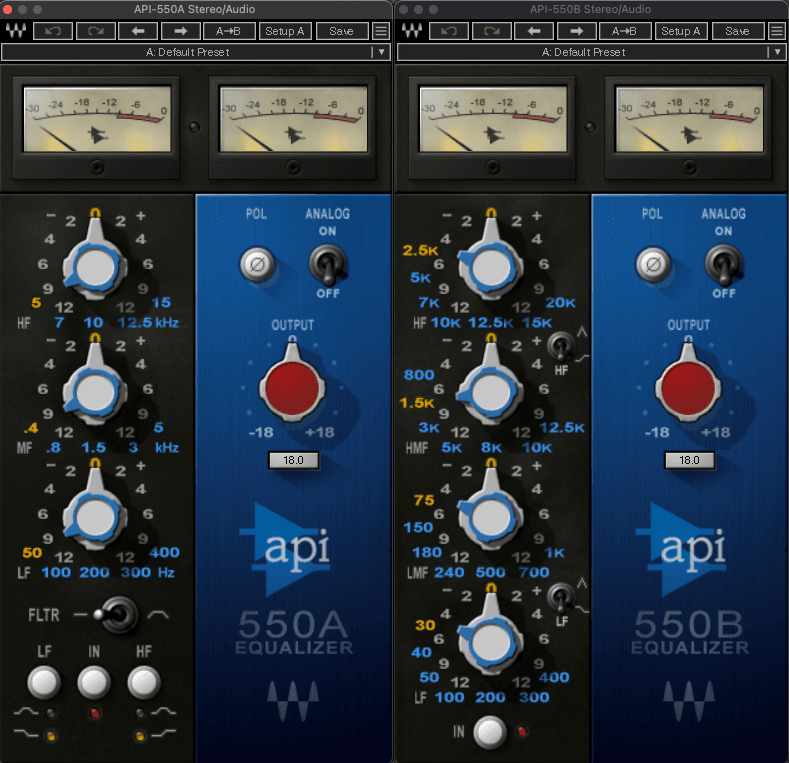Click the HF shelf/bell round button on 550A
This screenshot has height=763, width=789.
pyautogui.click(x=144, y=682)
